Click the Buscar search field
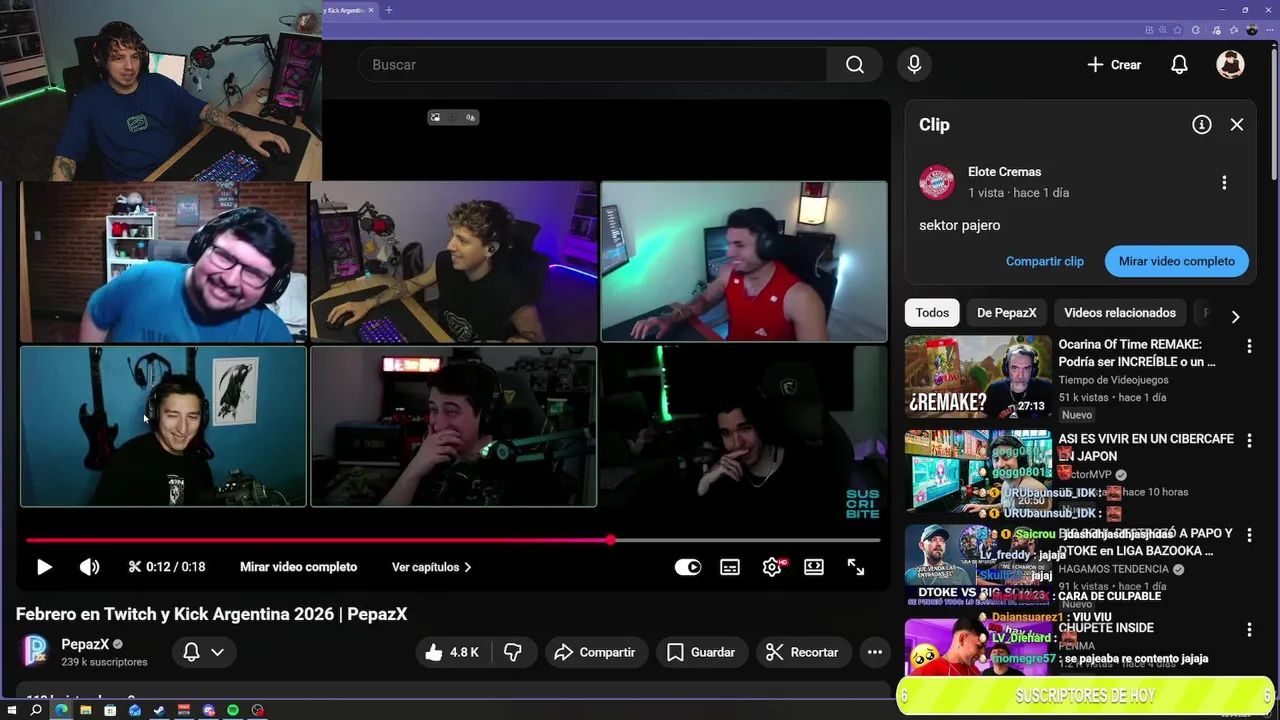Image resolution: width=1280 pixels, height=720 pixels. (x=592, y=65)
